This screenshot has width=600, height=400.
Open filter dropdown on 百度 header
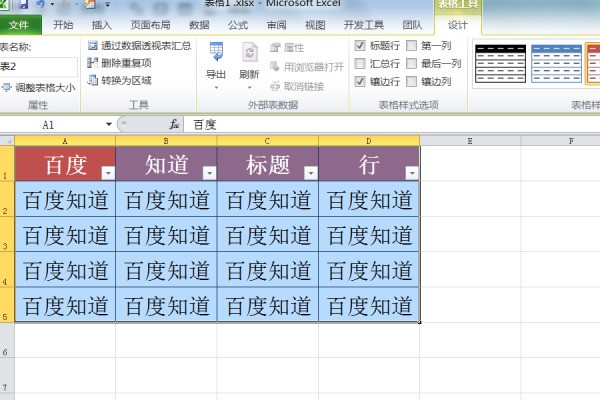107,173
